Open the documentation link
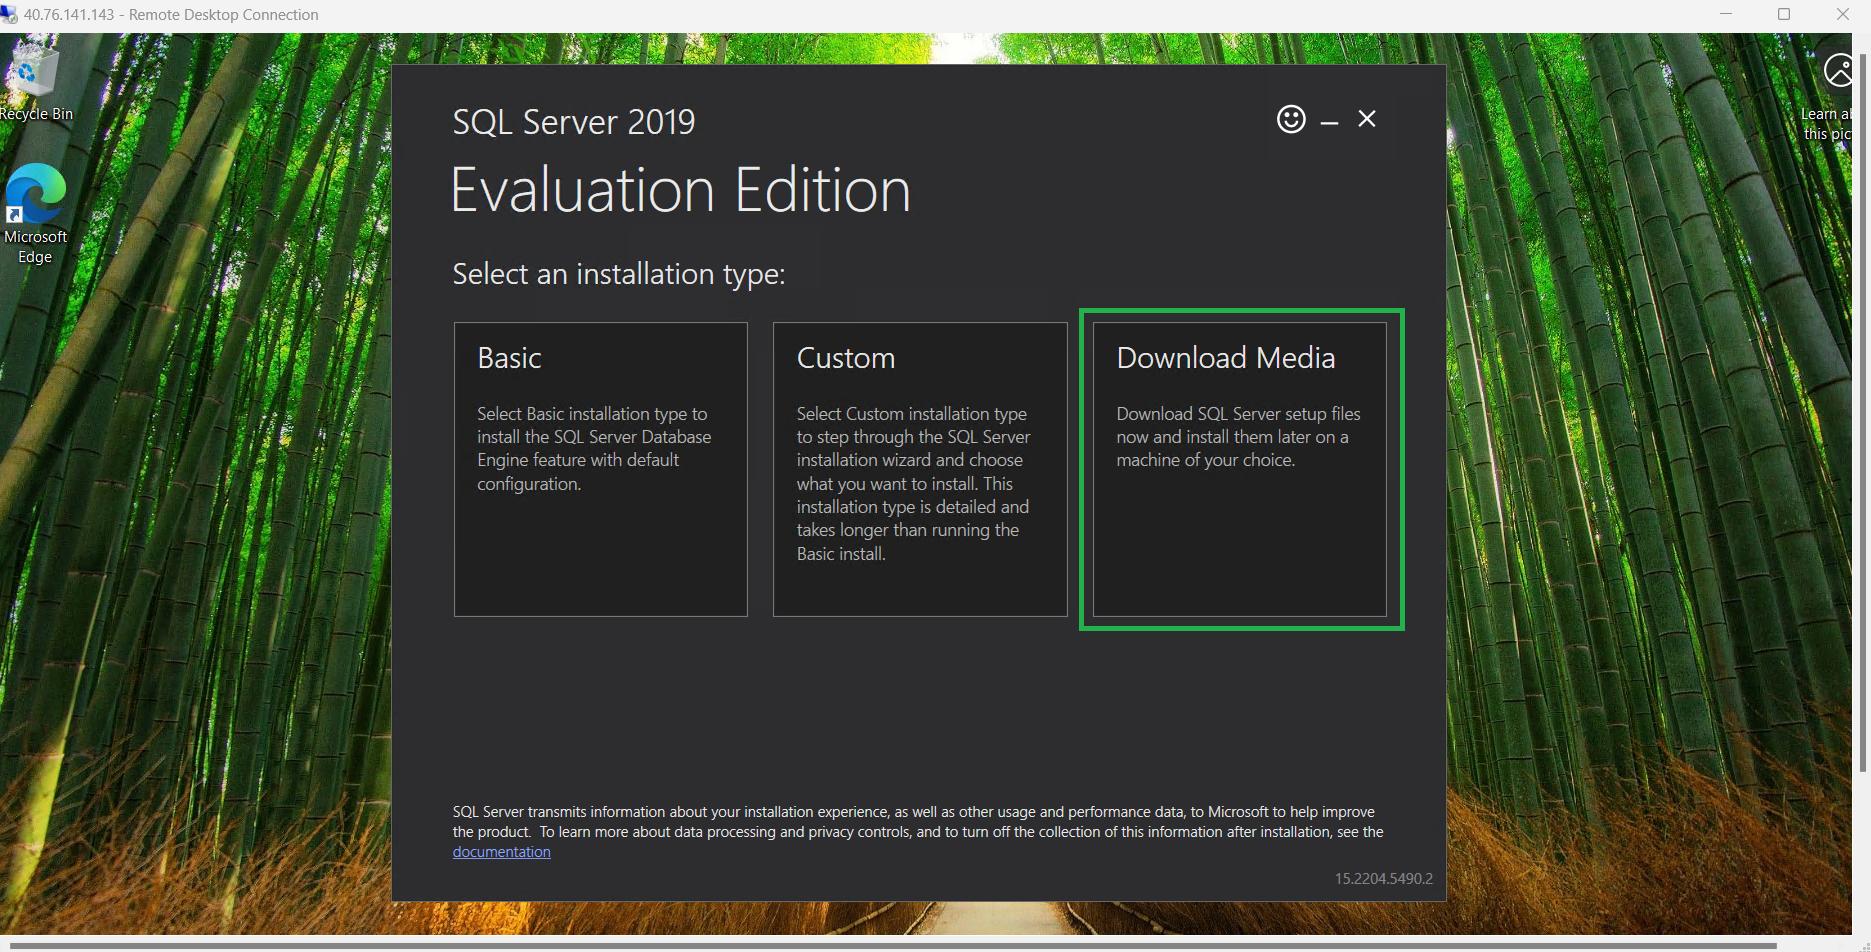This screenshot has width=1871, height=952. click(501, 852)
